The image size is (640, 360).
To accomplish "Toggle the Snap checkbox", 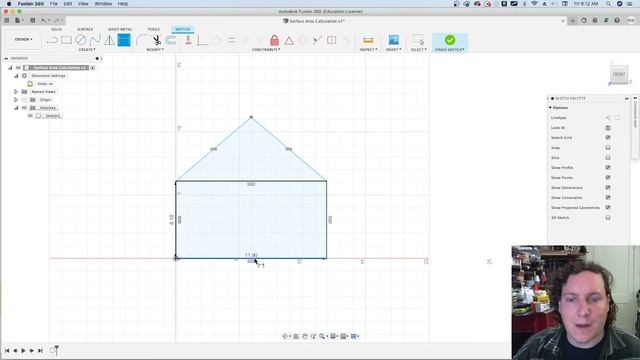I will coord(608,148).
